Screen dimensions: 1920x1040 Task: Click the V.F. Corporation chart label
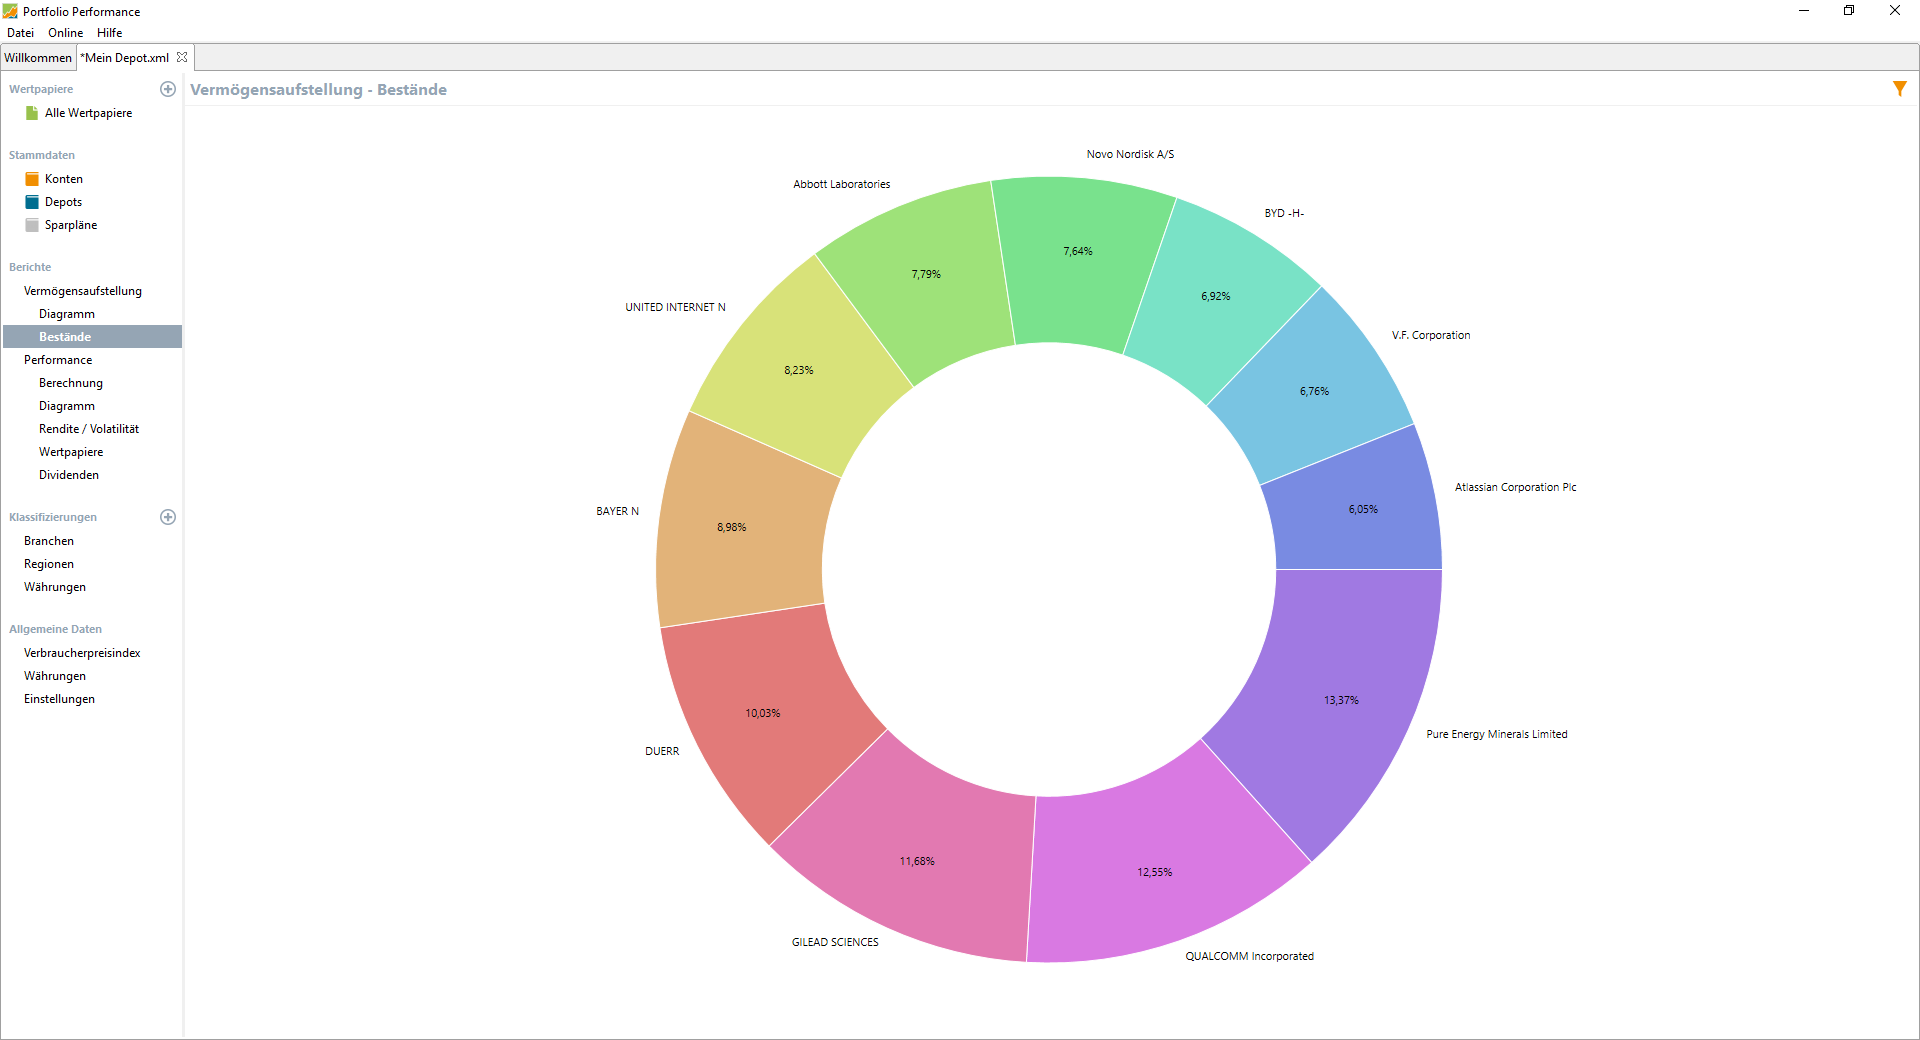coord(1431,335)
